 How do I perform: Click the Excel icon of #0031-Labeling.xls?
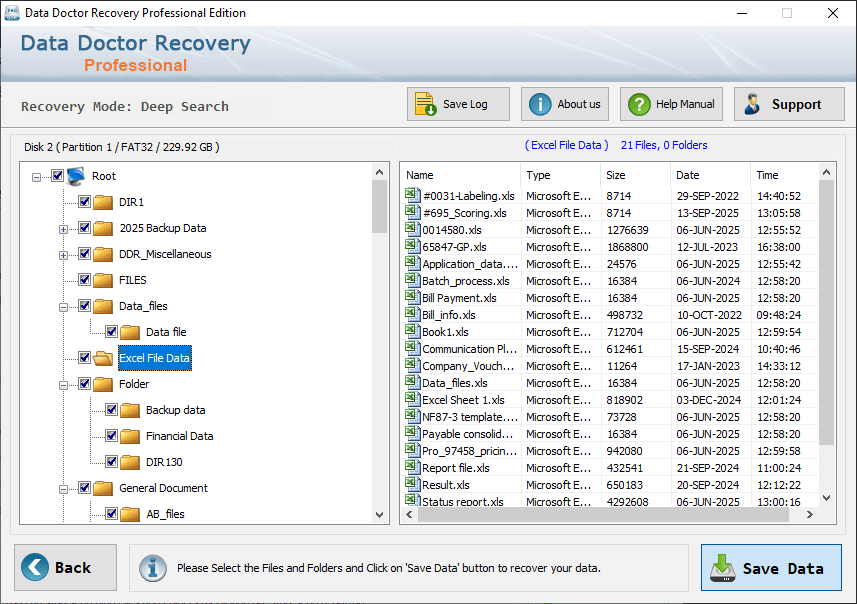click(x=412, y=195)
